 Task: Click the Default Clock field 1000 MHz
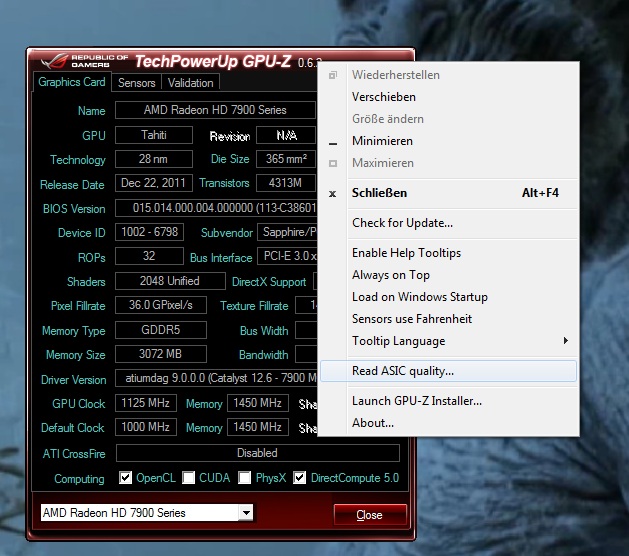(146, 427)
